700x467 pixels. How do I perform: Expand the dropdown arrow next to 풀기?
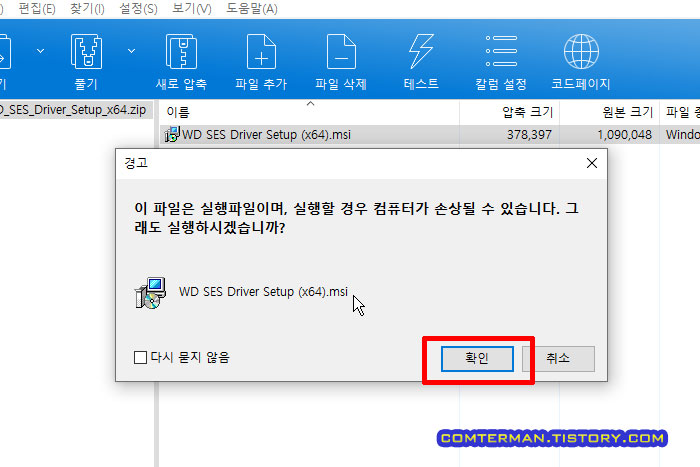[x=131, y=51]
